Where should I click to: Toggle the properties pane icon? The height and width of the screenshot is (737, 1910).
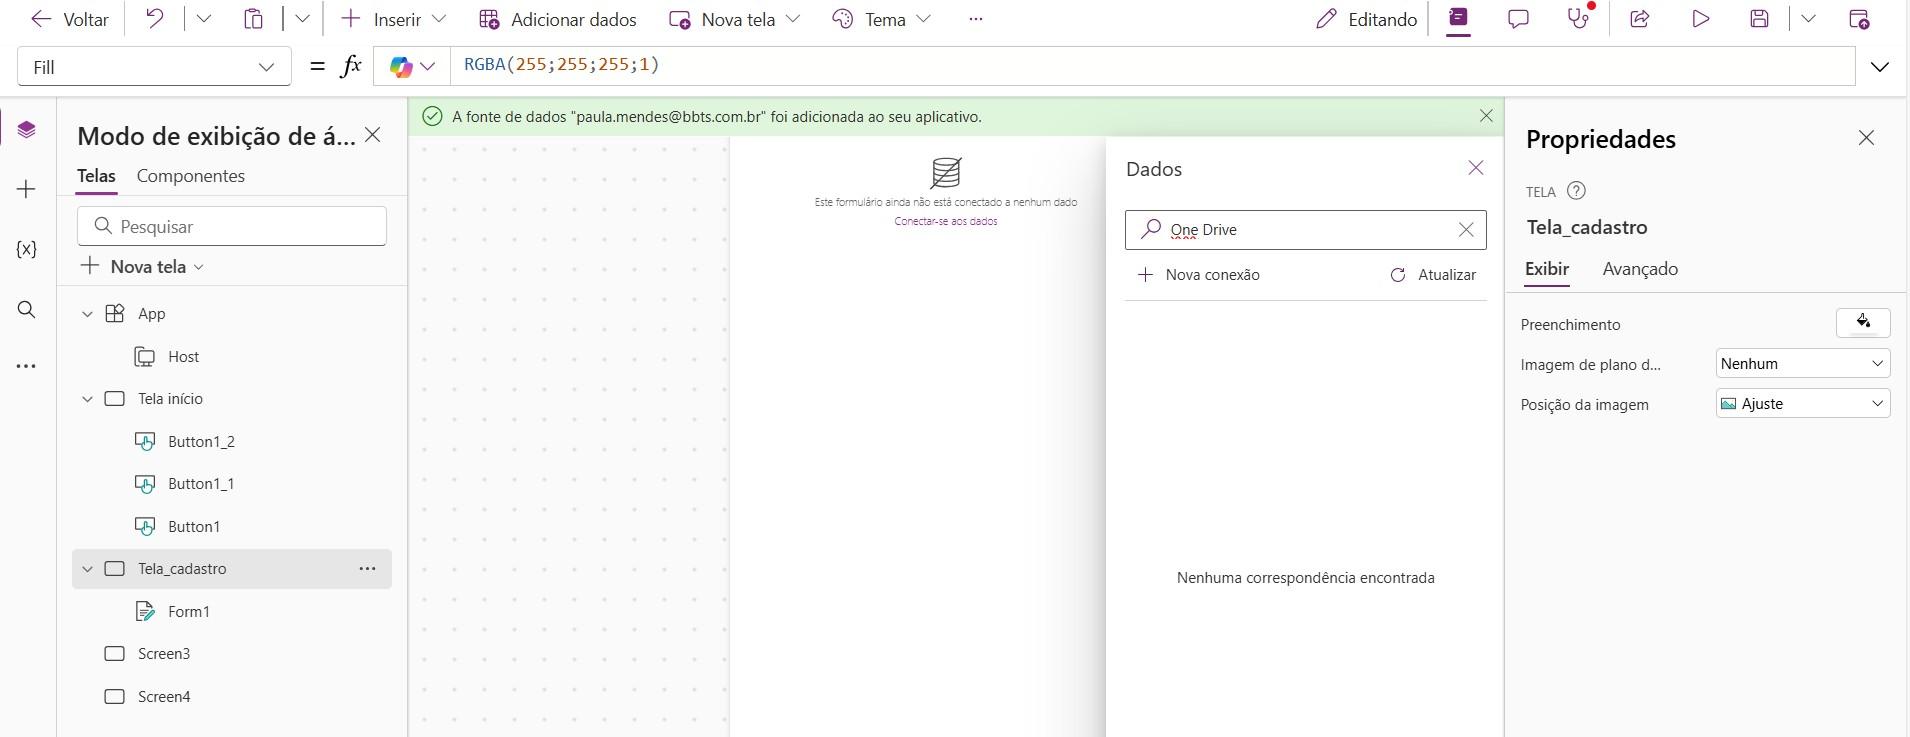pyautogui.click(x=1459, y=19)
